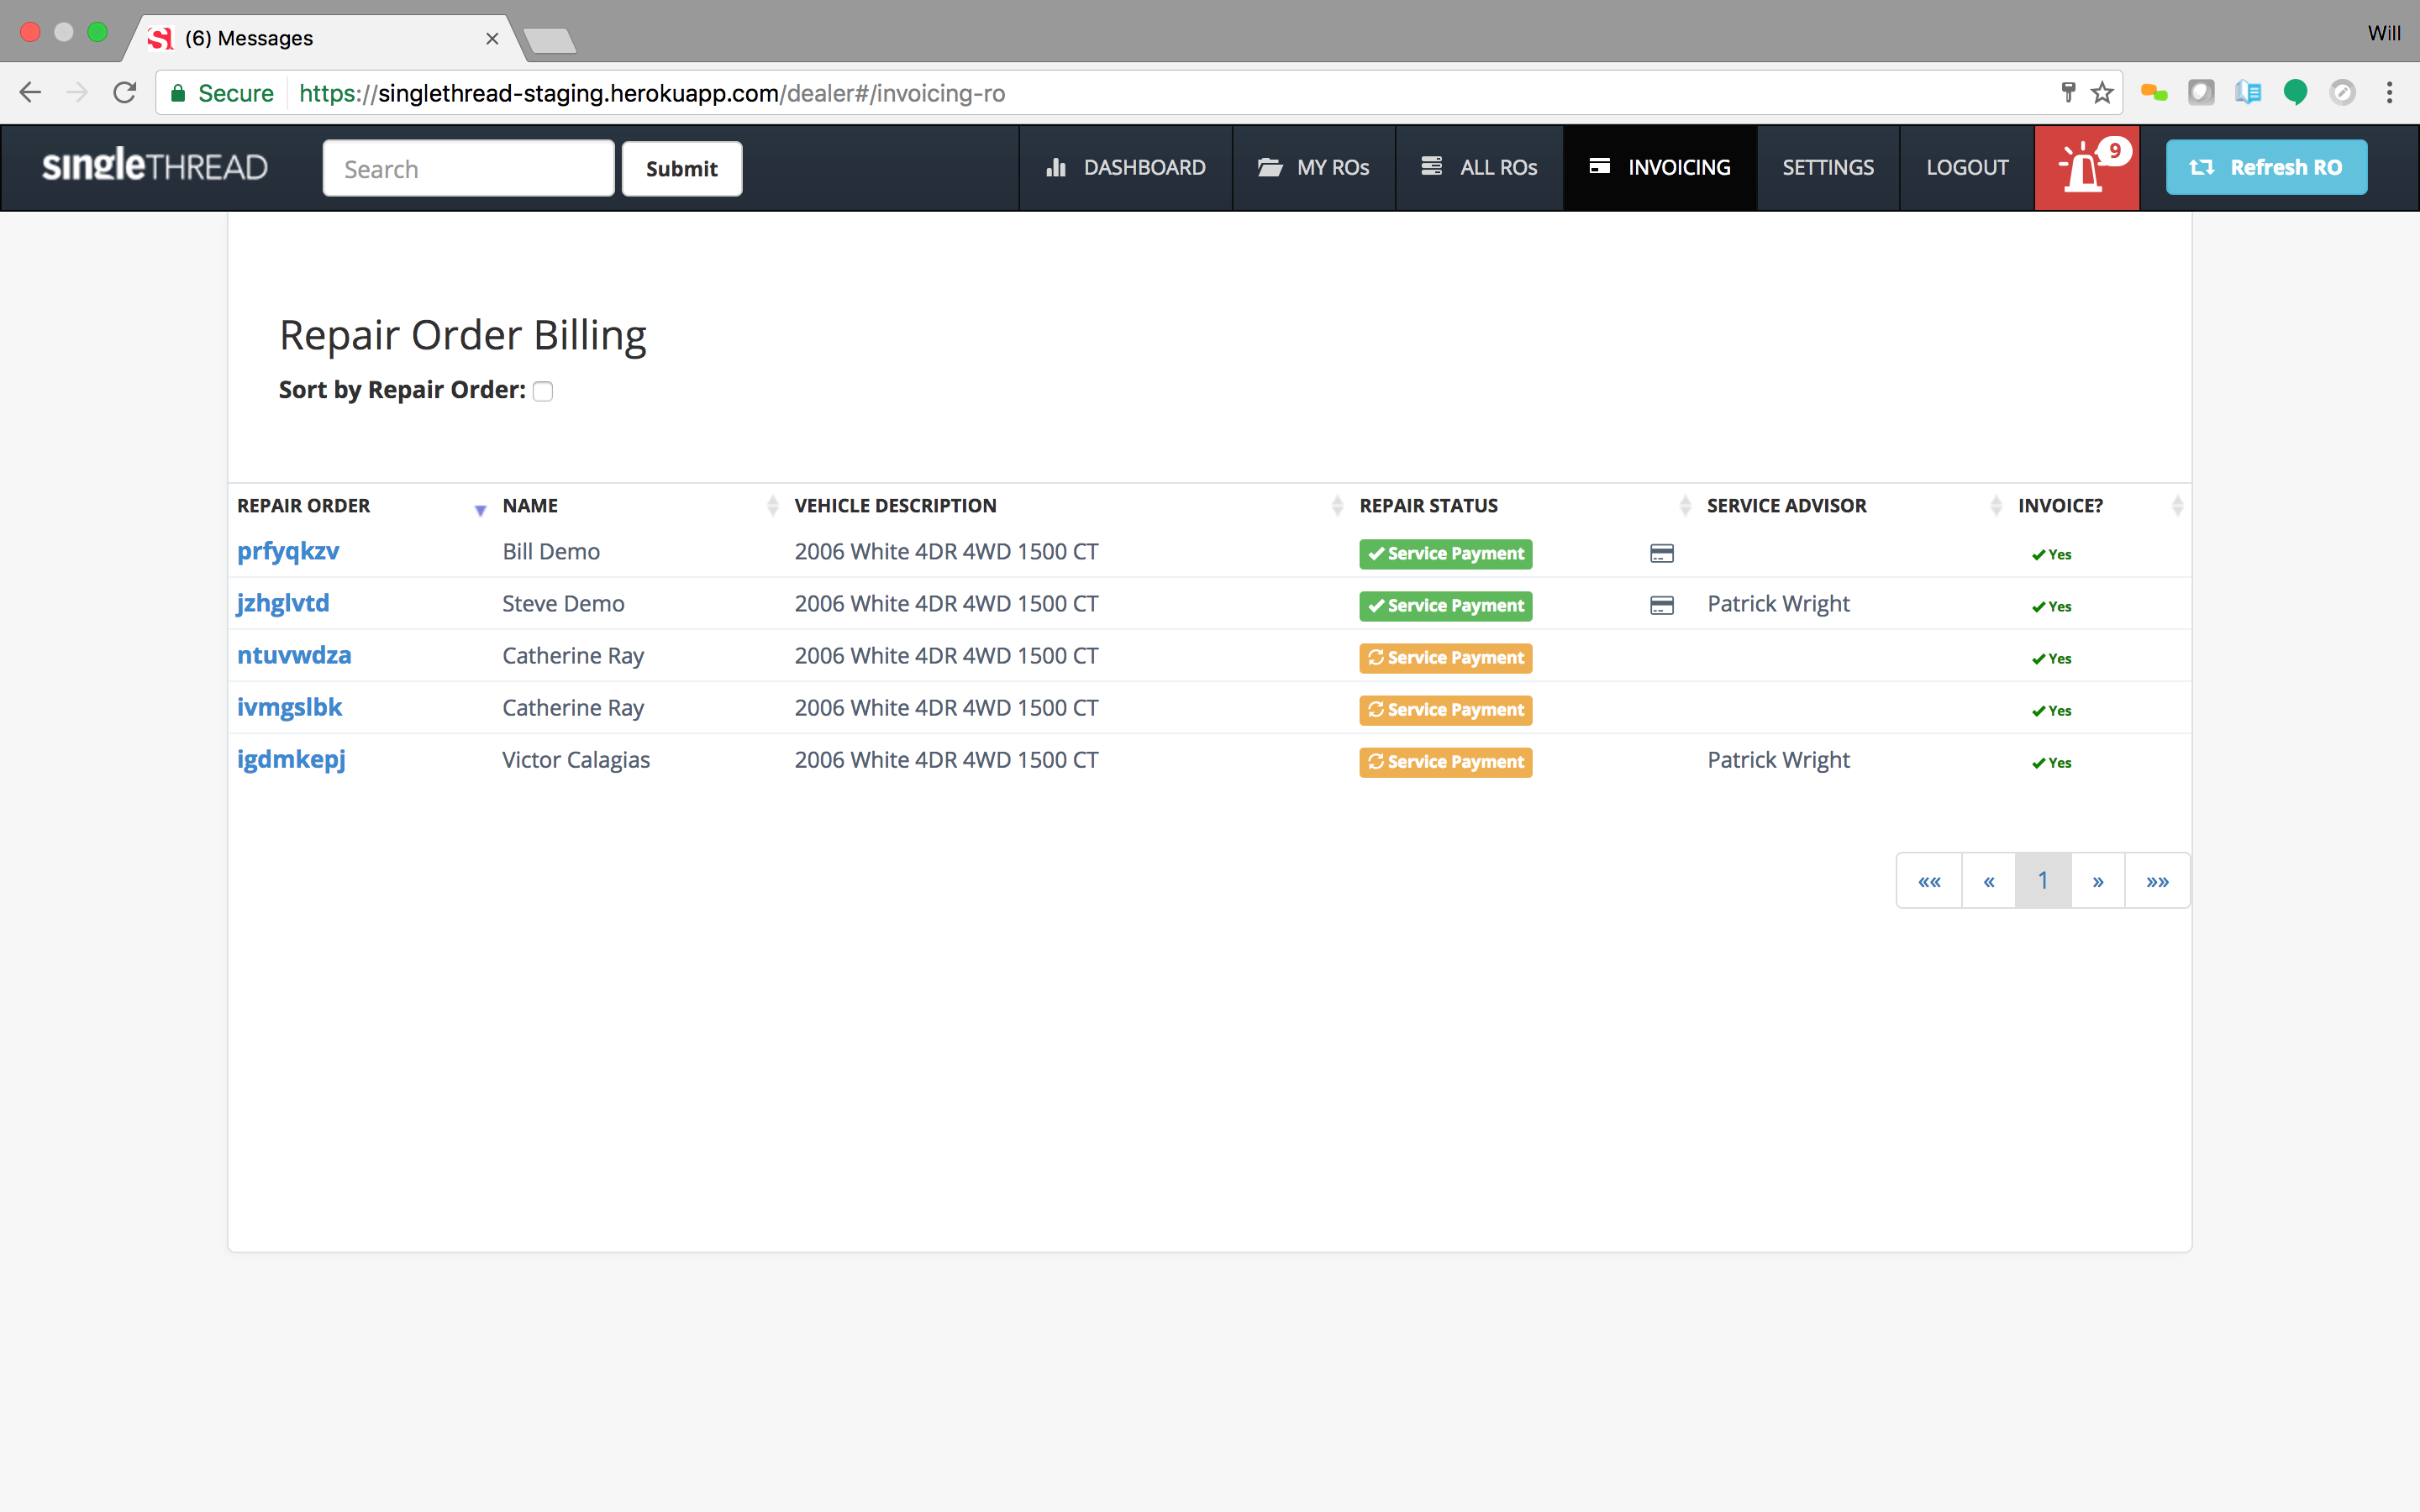Screen dimensions: 2420x1512
Task: Select page 1 in pagination
Action: 2043,881
